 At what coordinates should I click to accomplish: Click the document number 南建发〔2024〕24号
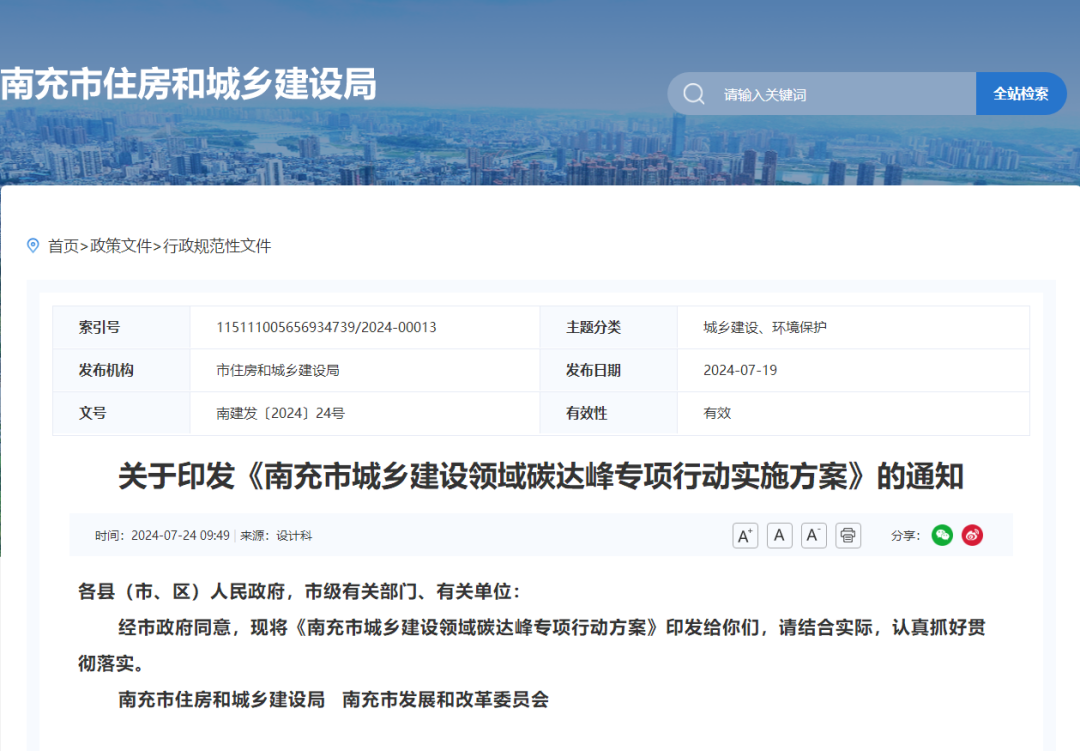coord(280,413)
